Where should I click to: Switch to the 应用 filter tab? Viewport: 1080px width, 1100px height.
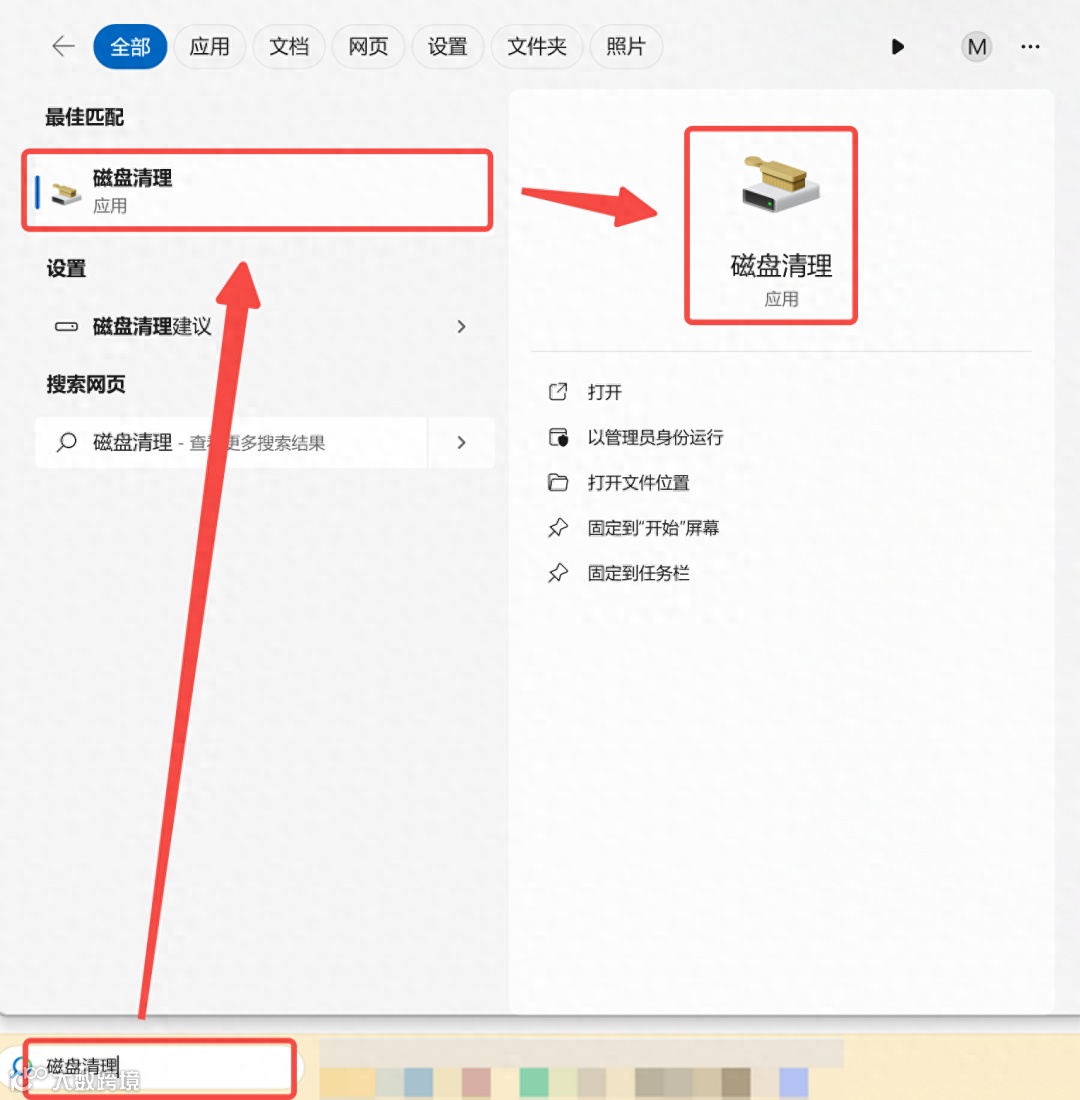coord(209,47)
